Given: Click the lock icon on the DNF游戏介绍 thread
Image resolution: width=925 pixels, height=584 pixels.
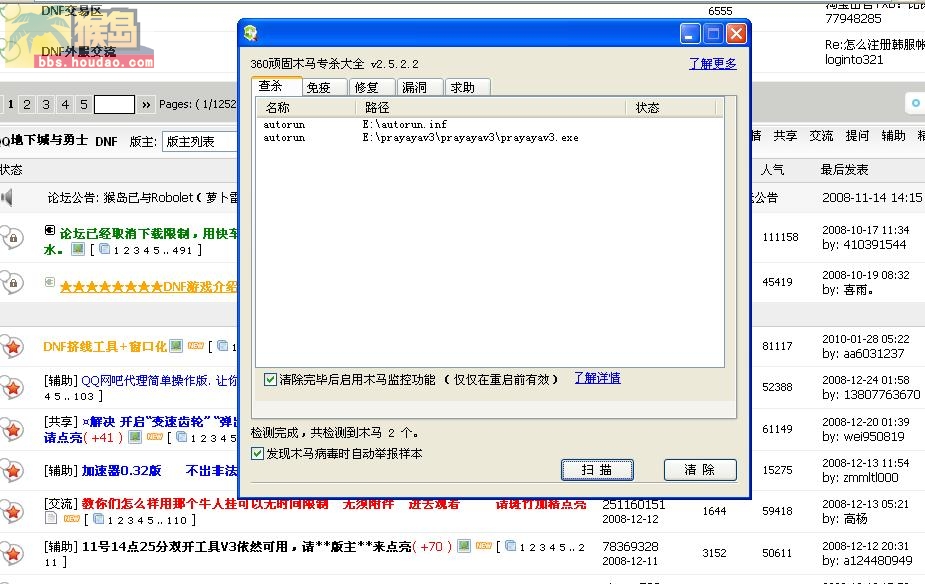Looking at the screenshot, I should point(12,283).
